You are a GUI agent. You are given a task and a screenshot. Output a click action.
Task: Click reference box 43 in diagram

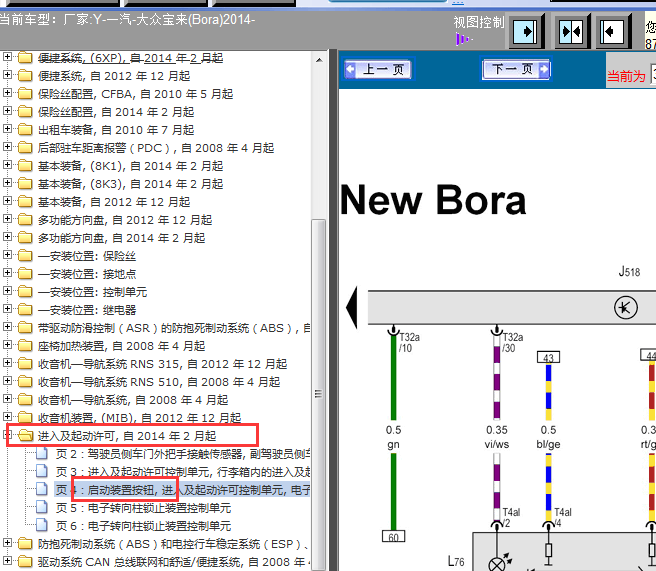[x=548, y=358]
